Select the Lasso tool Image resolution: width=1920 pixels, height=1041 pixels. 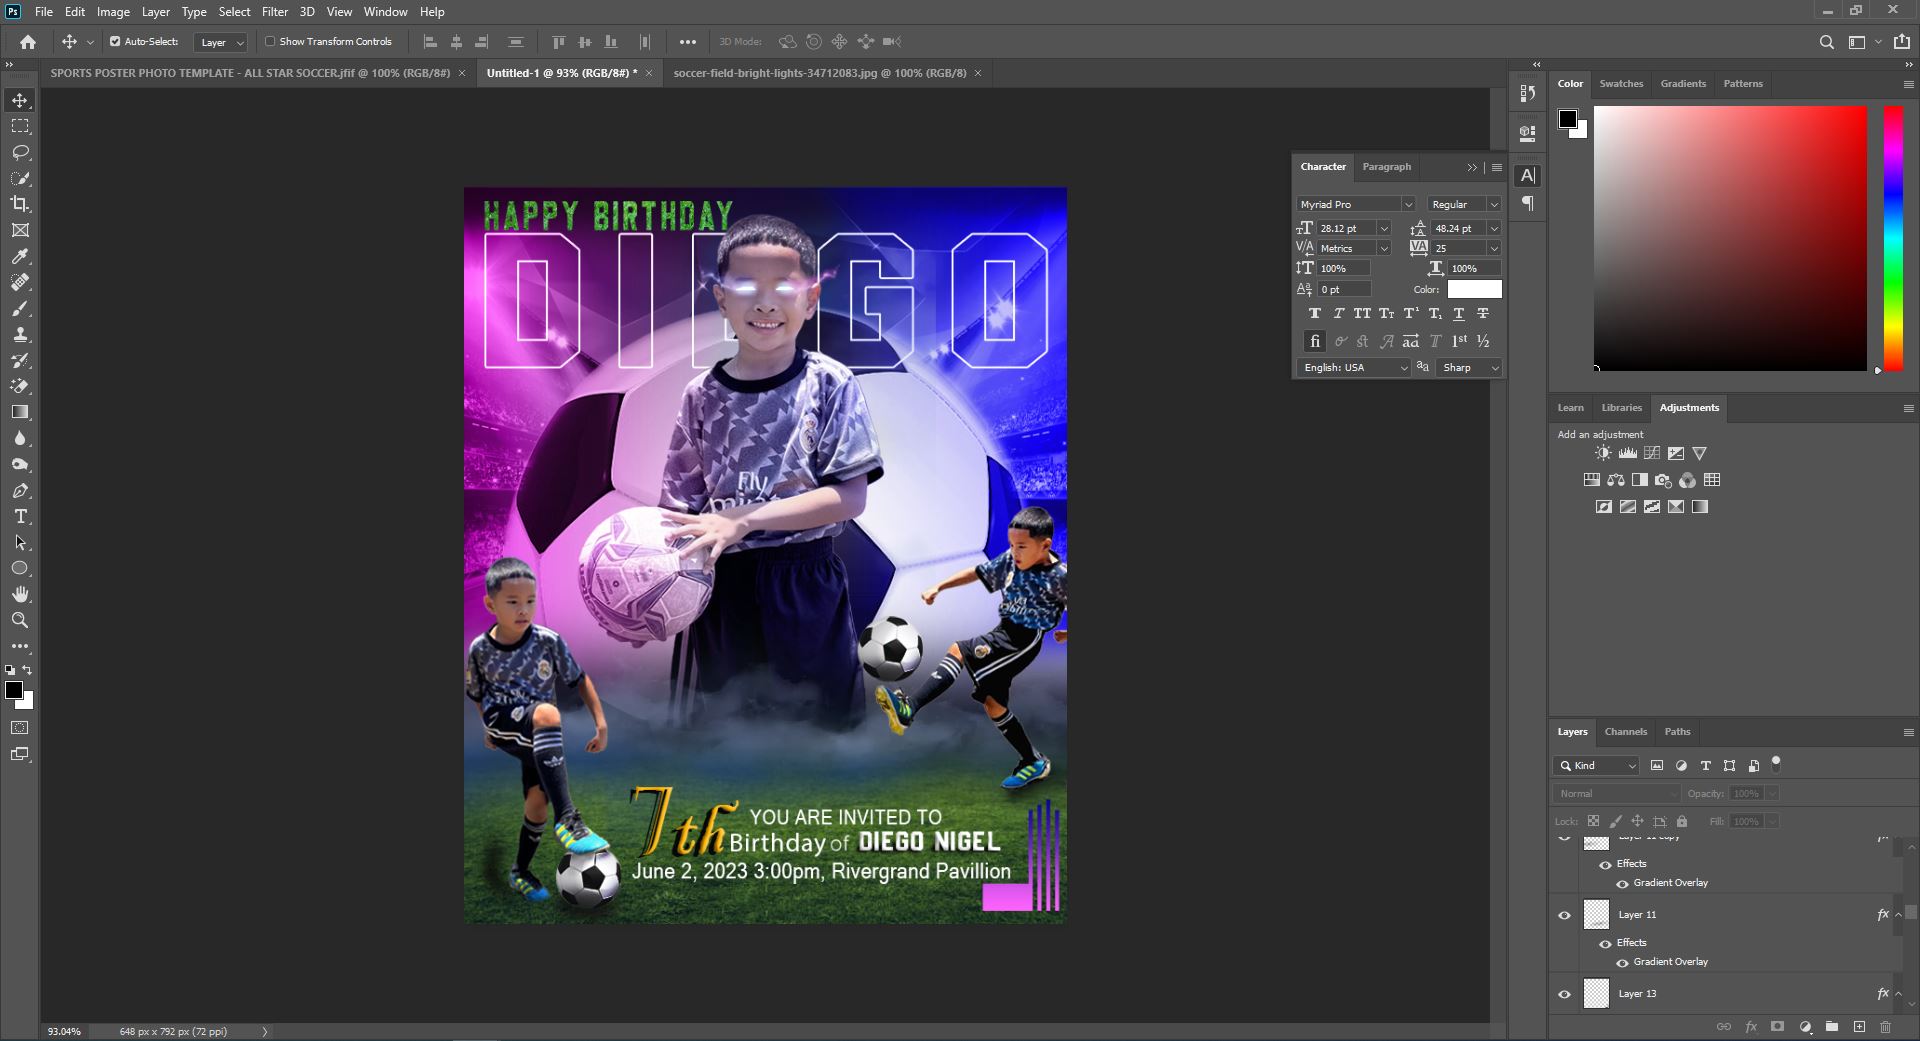click(20, 152)
